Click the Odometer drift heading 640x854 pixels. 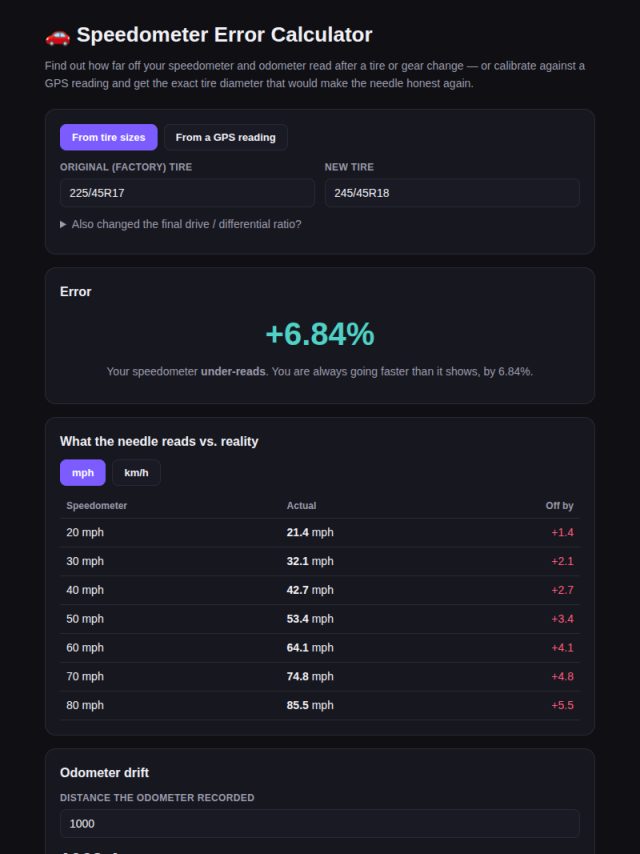[104, 772]
